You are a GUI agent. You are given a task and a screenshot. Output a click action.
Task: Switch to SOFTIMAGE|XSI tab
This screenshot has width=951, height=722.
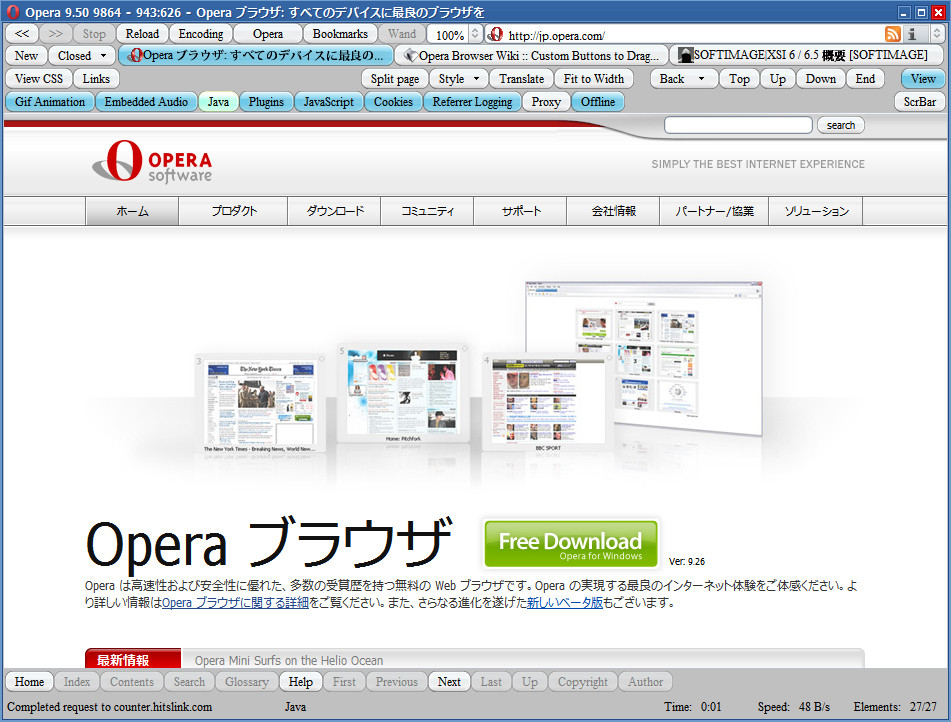tap(807, 56)
